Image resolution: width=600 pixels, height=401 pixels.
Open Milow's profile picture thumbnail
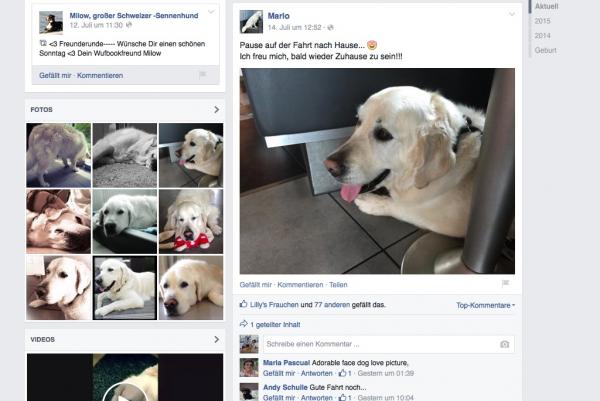pyautogui.click(x=51, y=22)
